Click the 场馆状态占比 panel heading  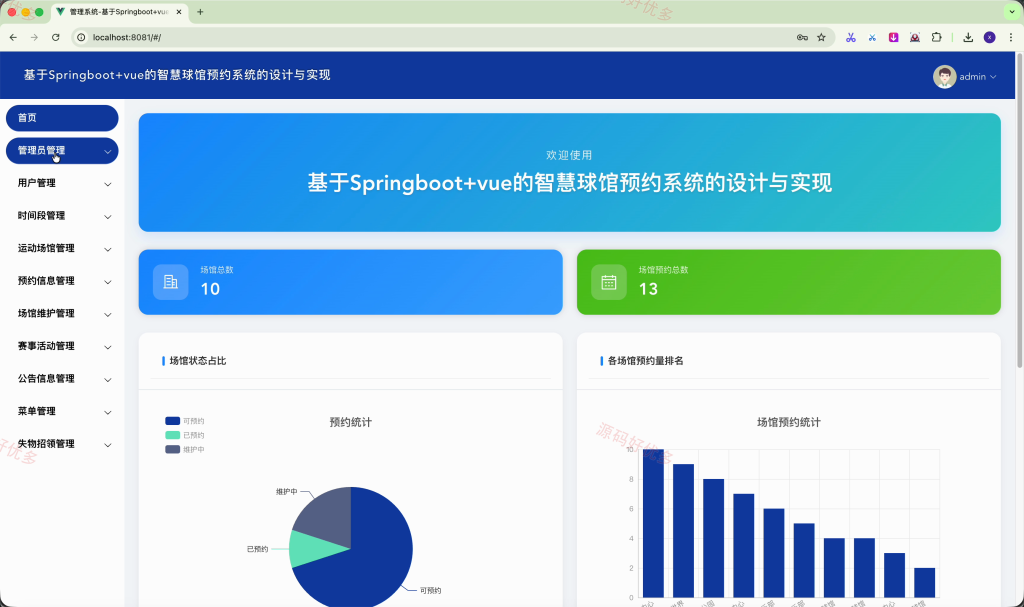(x=198, y=361)
